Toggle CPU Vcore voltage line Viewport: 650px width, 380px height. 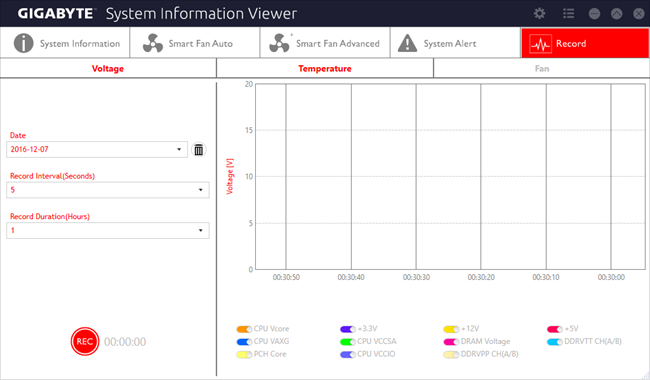(244, 329)
